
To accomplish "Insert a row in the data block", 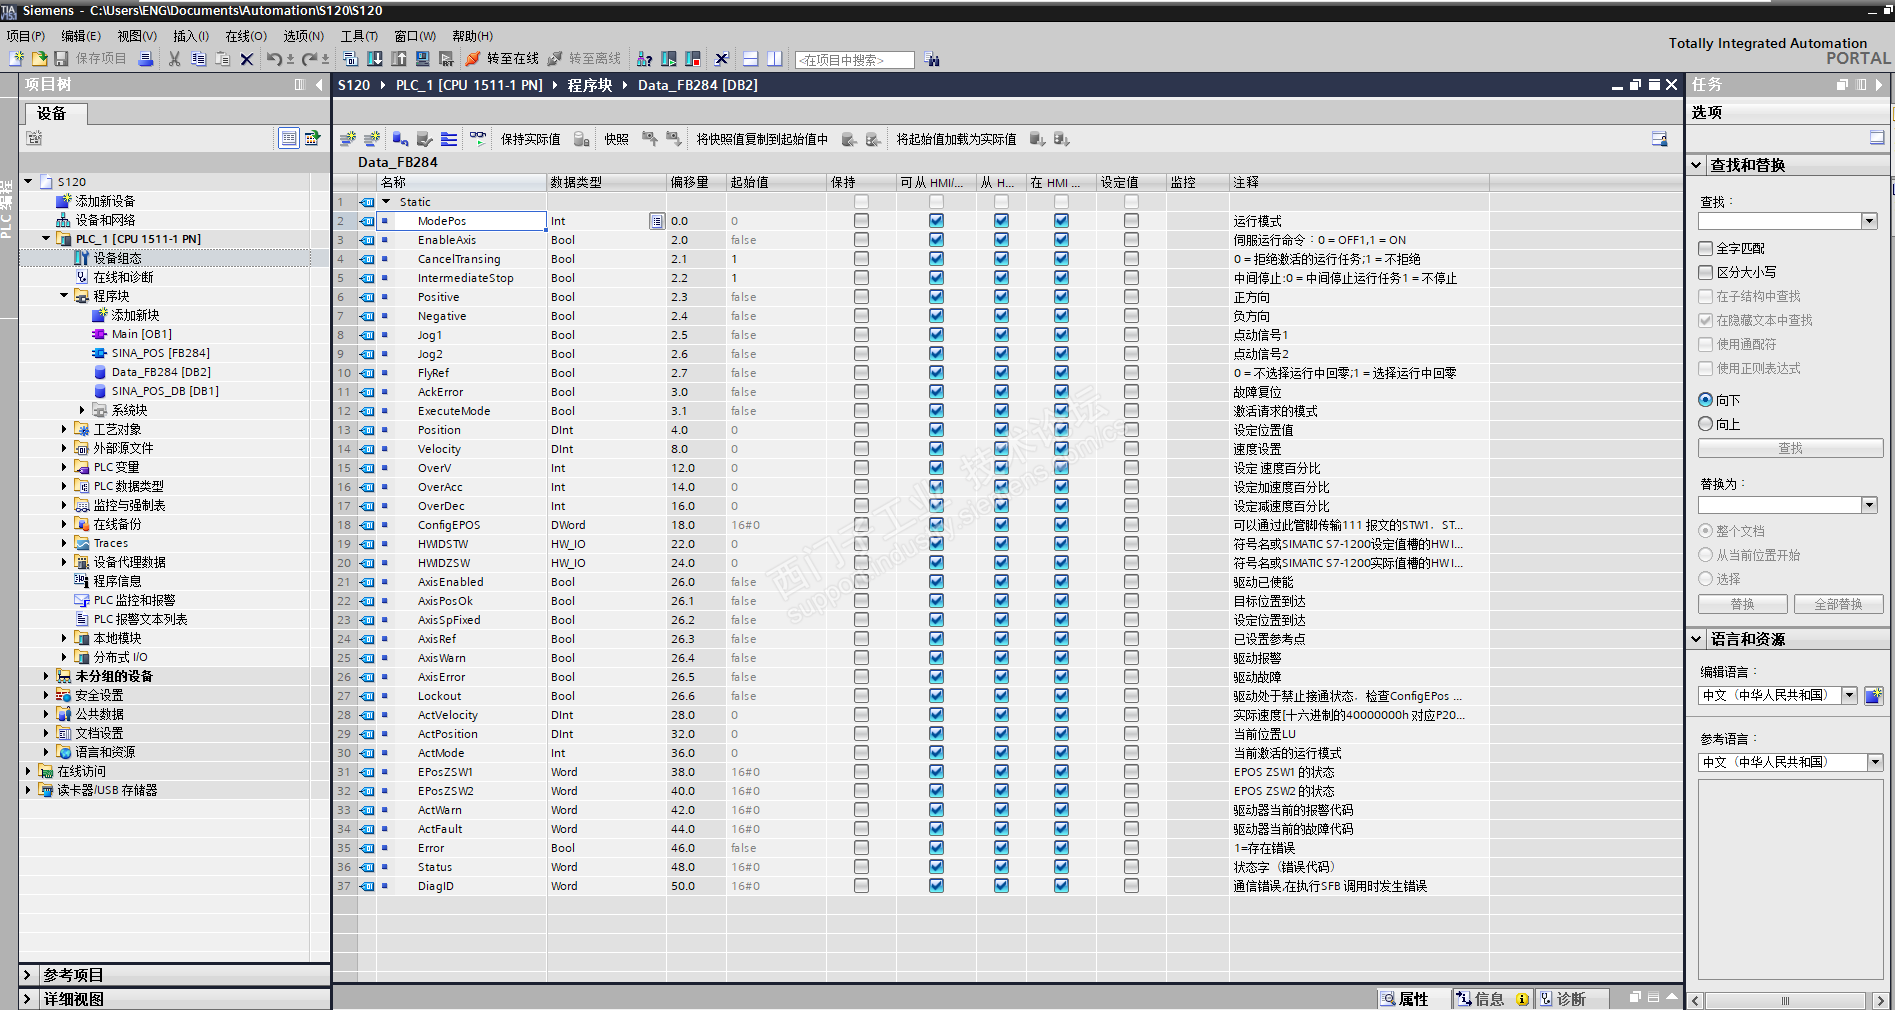I will coord(348,139).
